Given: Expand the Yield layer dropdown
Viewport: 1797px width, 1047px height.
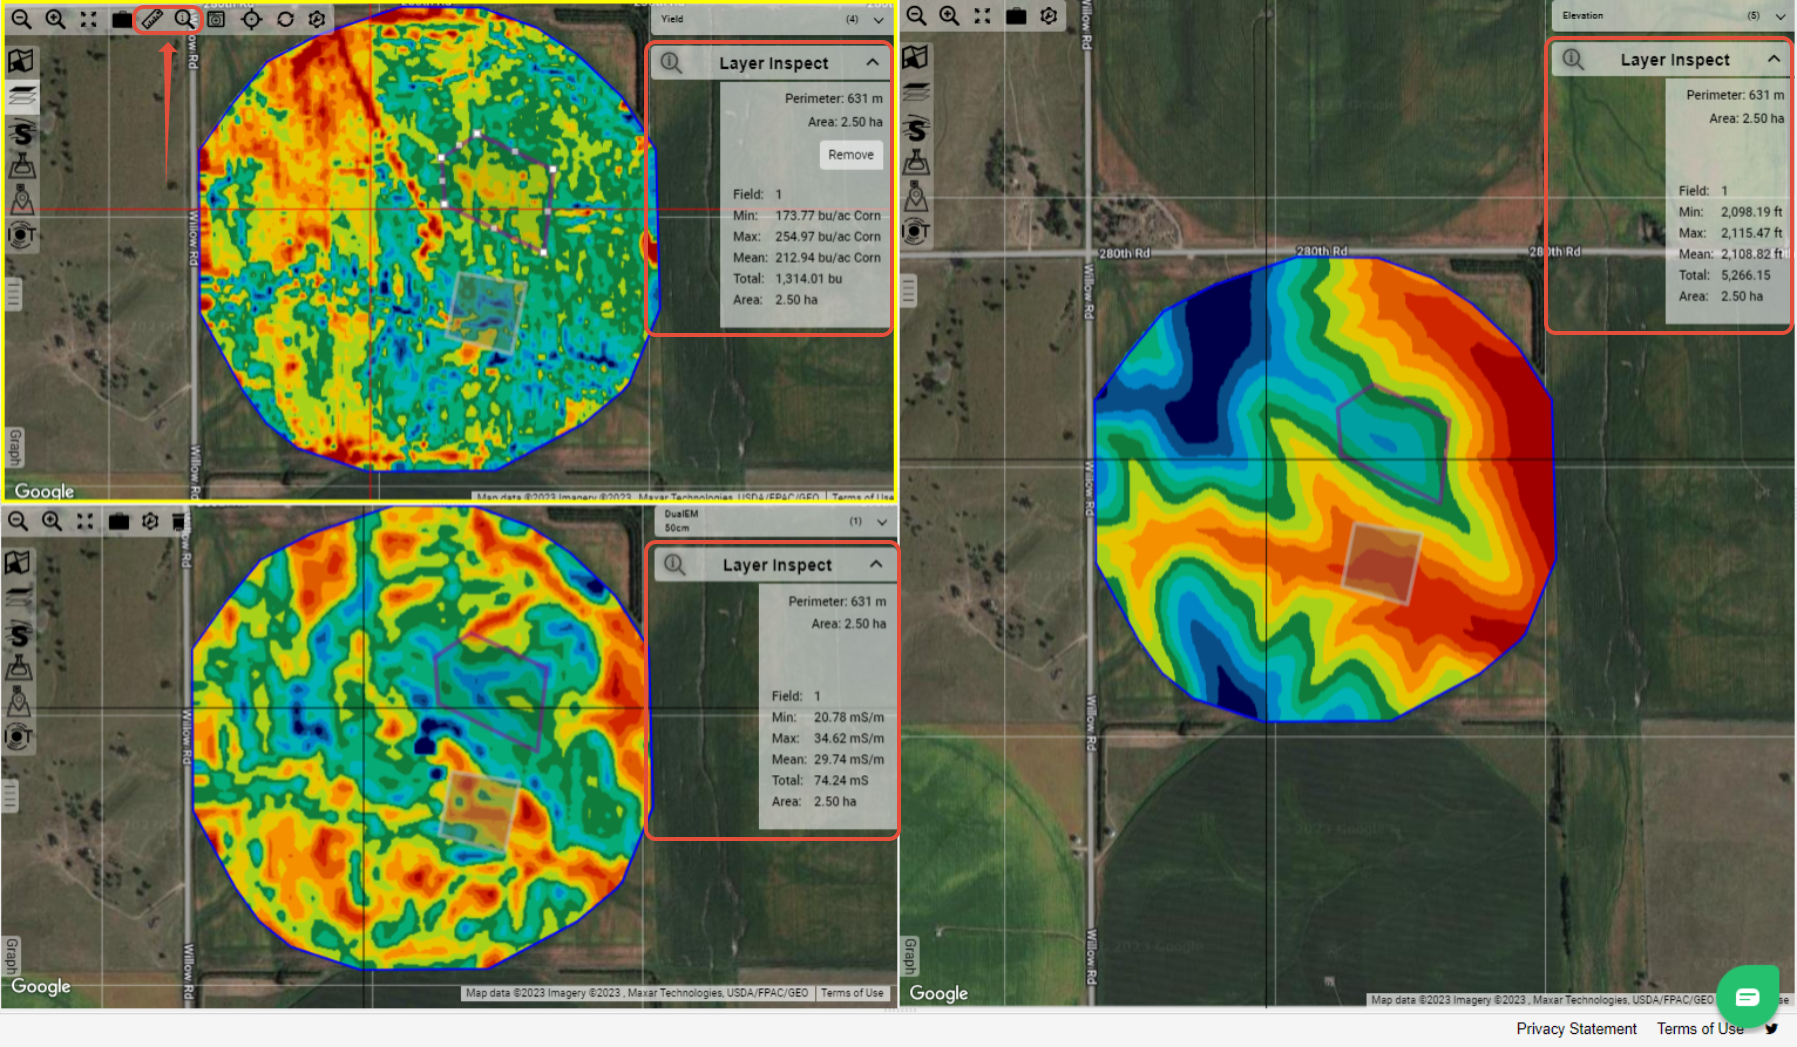Looking at the screenshot, I should coord(879,19).
